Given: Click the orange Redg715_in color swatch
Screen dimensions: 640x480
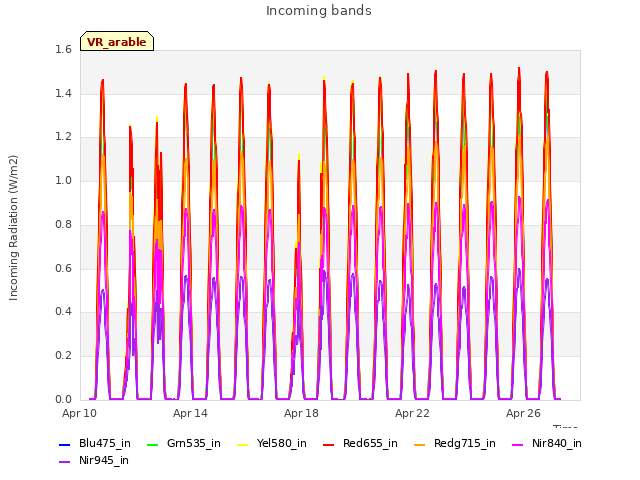Looking at the screenshot, I should click(420, 444).
